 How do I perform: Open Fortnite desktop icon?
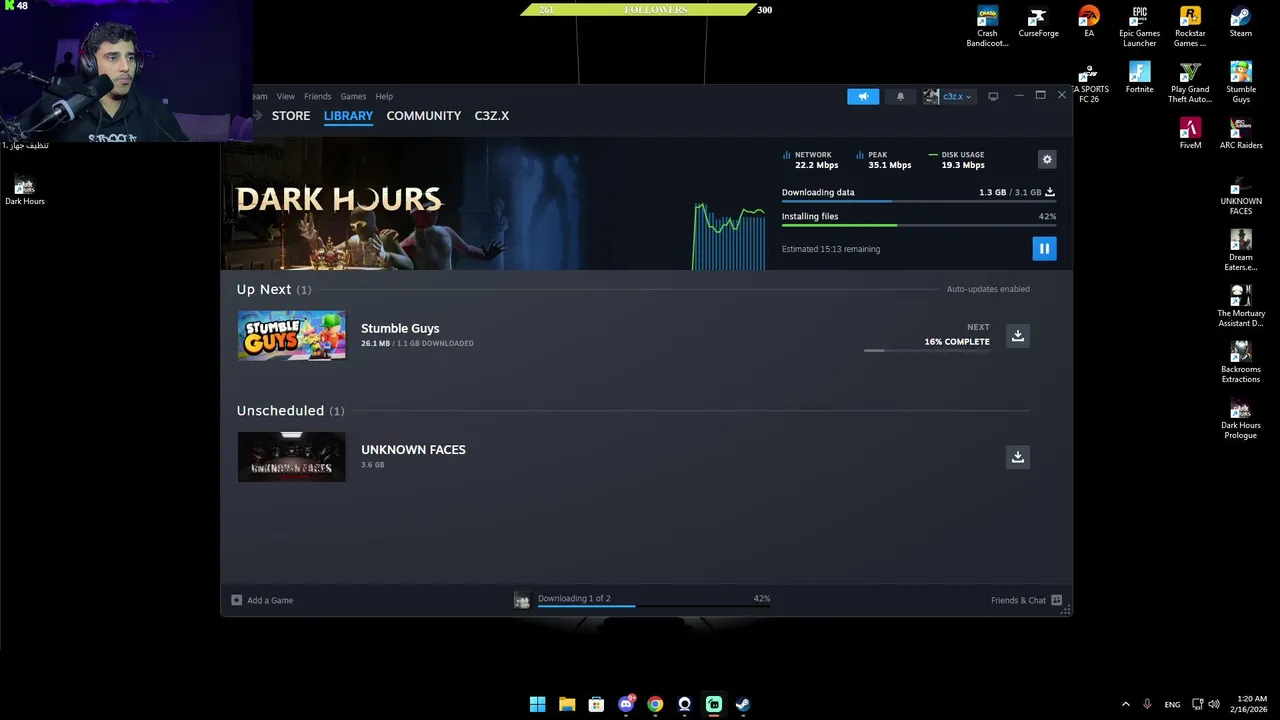(x=1139, y=78)
